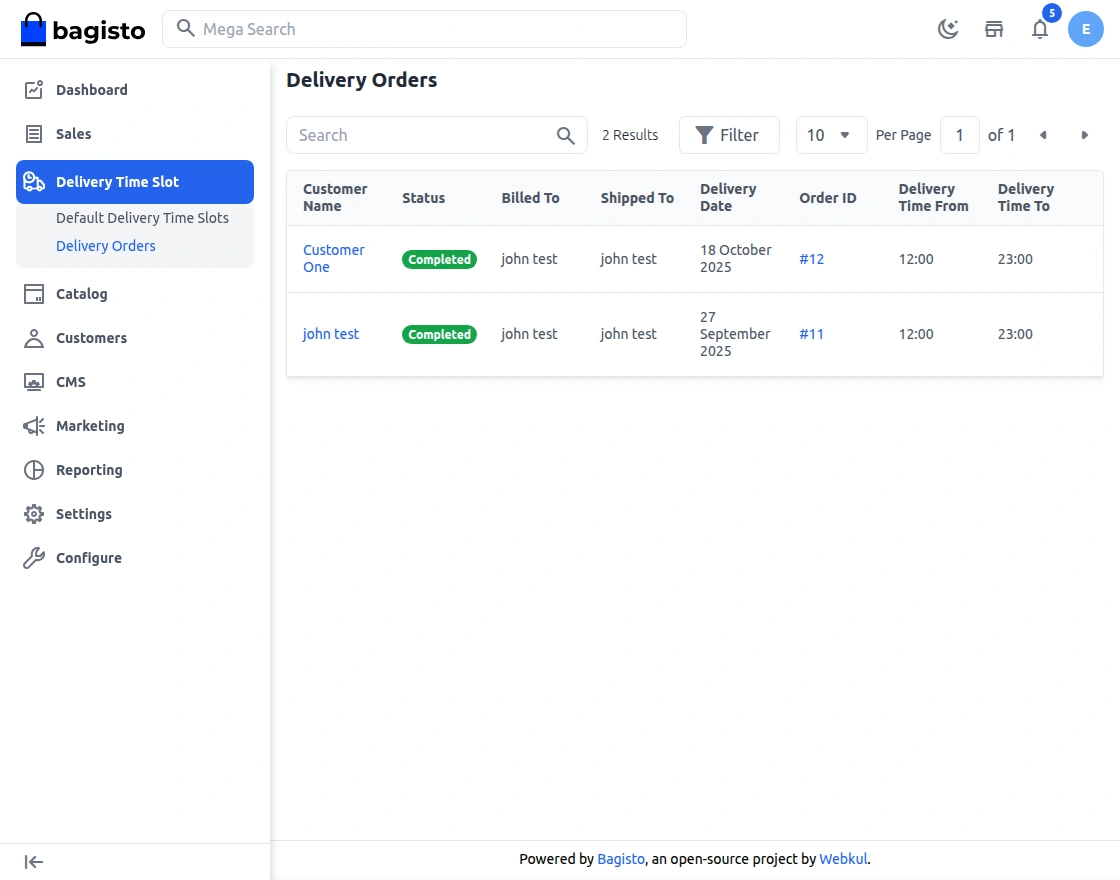This screenshot has height=880, width=1120.
Task: Click inside the delivery orders search field
Action: tap(420, 134)
